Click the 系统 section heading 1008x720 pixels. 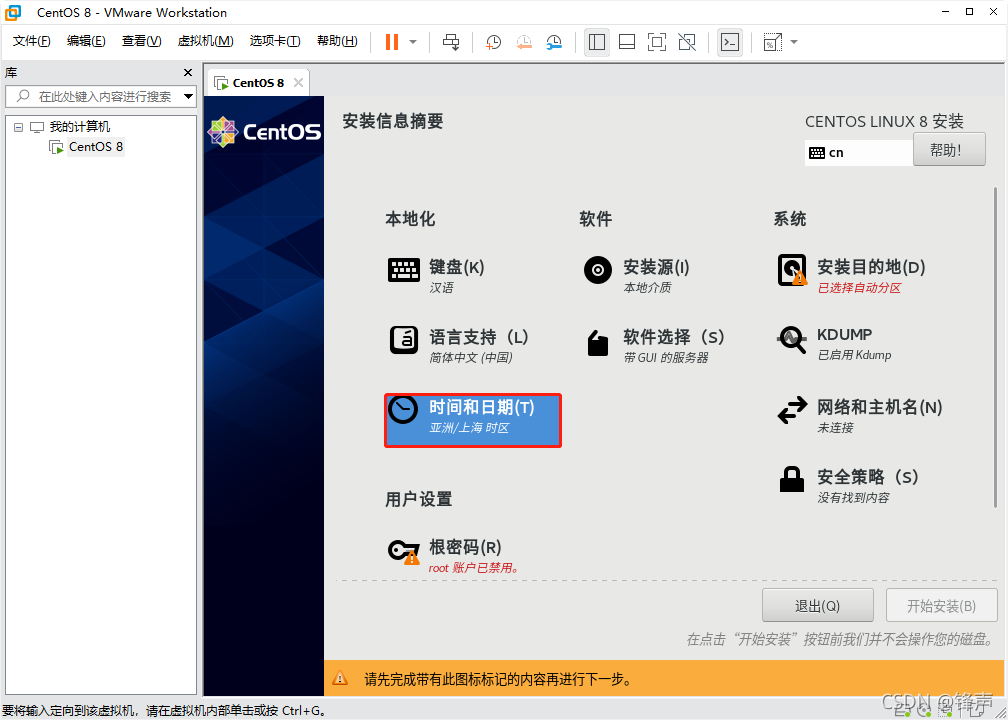pyautogui.click(x=790, y=219)
